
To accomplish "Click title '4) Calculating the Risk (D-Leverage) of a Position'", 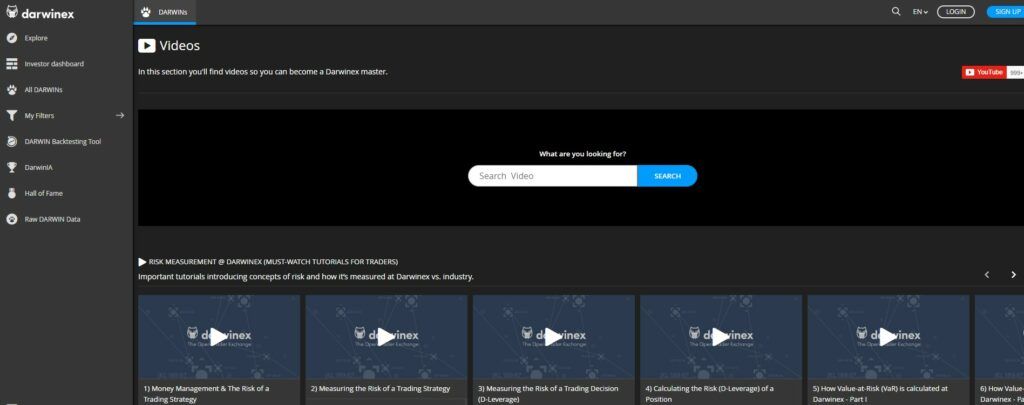I will (709, 393).
